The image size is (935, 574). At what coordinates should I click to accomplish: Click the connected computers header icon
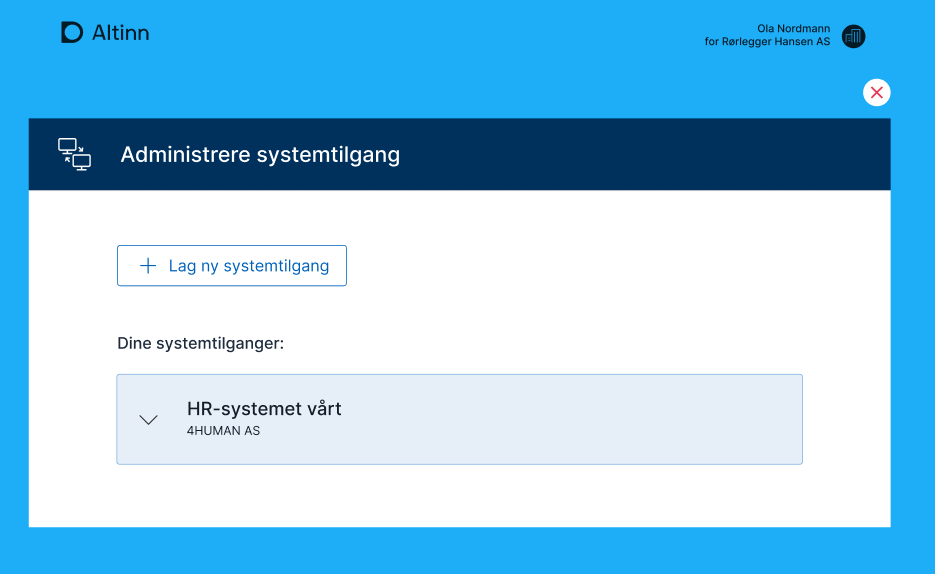(74, 155)
